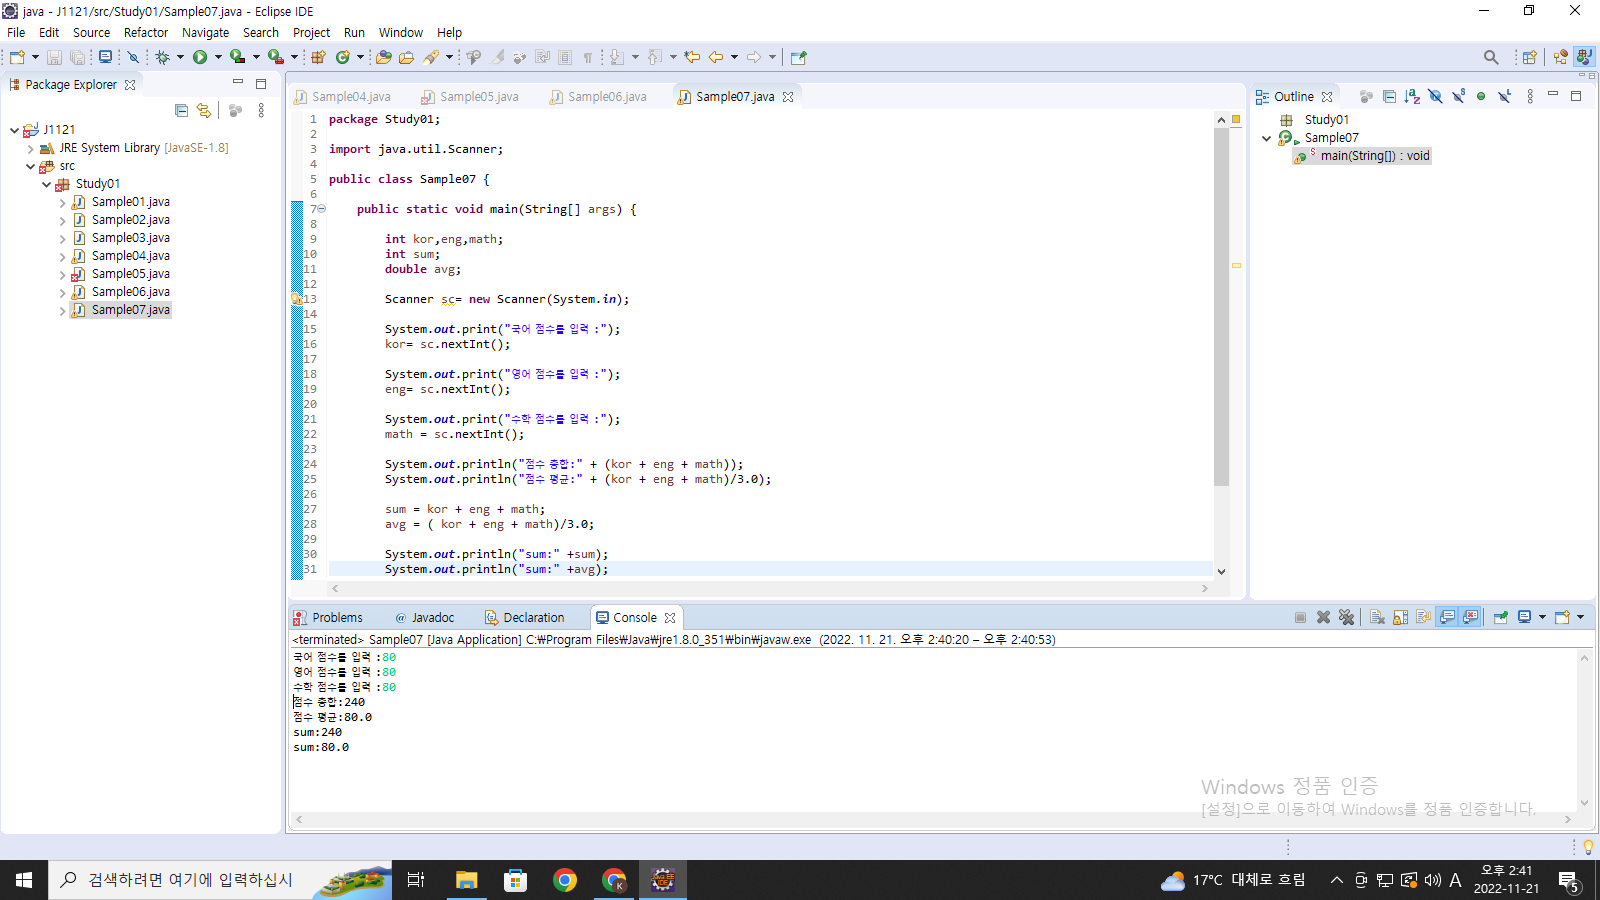Image resolution: width=1600 pixels, height=900 pixels.
Task: Toggle Link with Editor in Package Explorer
Action: tap(204, 110)
